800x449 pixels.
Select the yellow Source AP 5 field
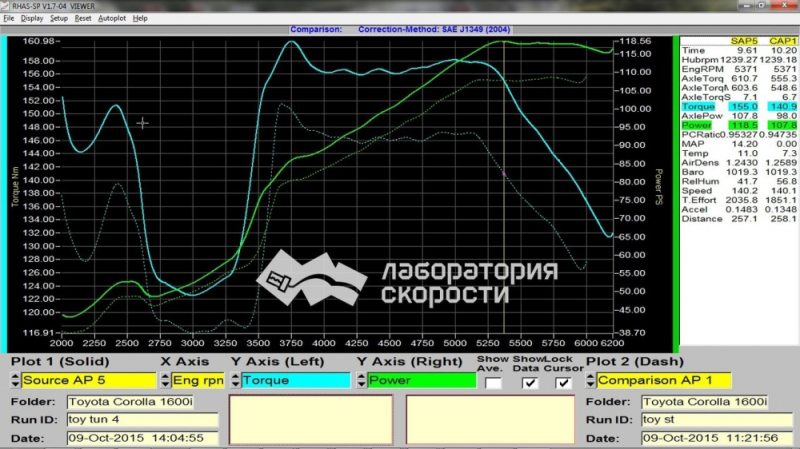(x=89, y=380)
